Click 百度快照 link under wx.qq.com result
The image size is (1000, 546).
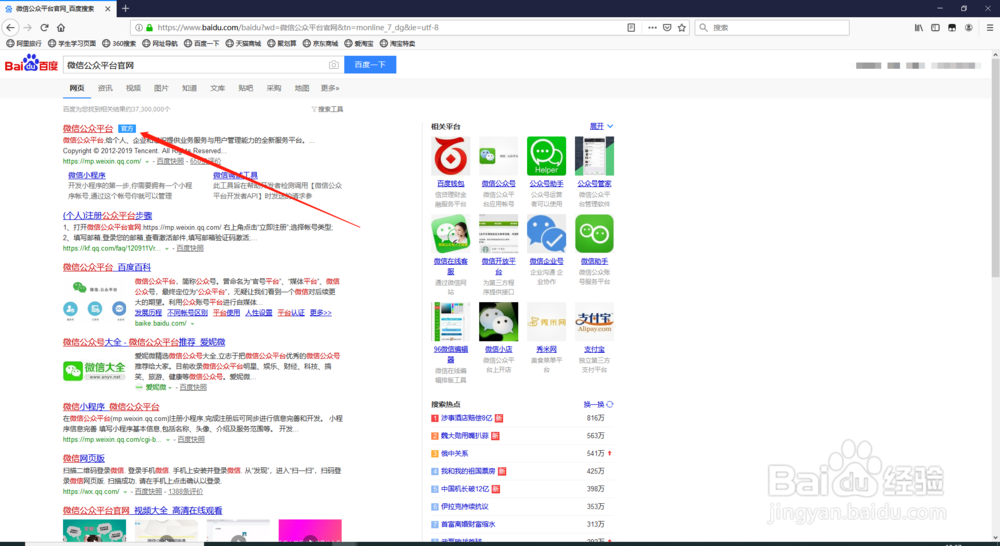pyautogui.click(x=148, y=492)
